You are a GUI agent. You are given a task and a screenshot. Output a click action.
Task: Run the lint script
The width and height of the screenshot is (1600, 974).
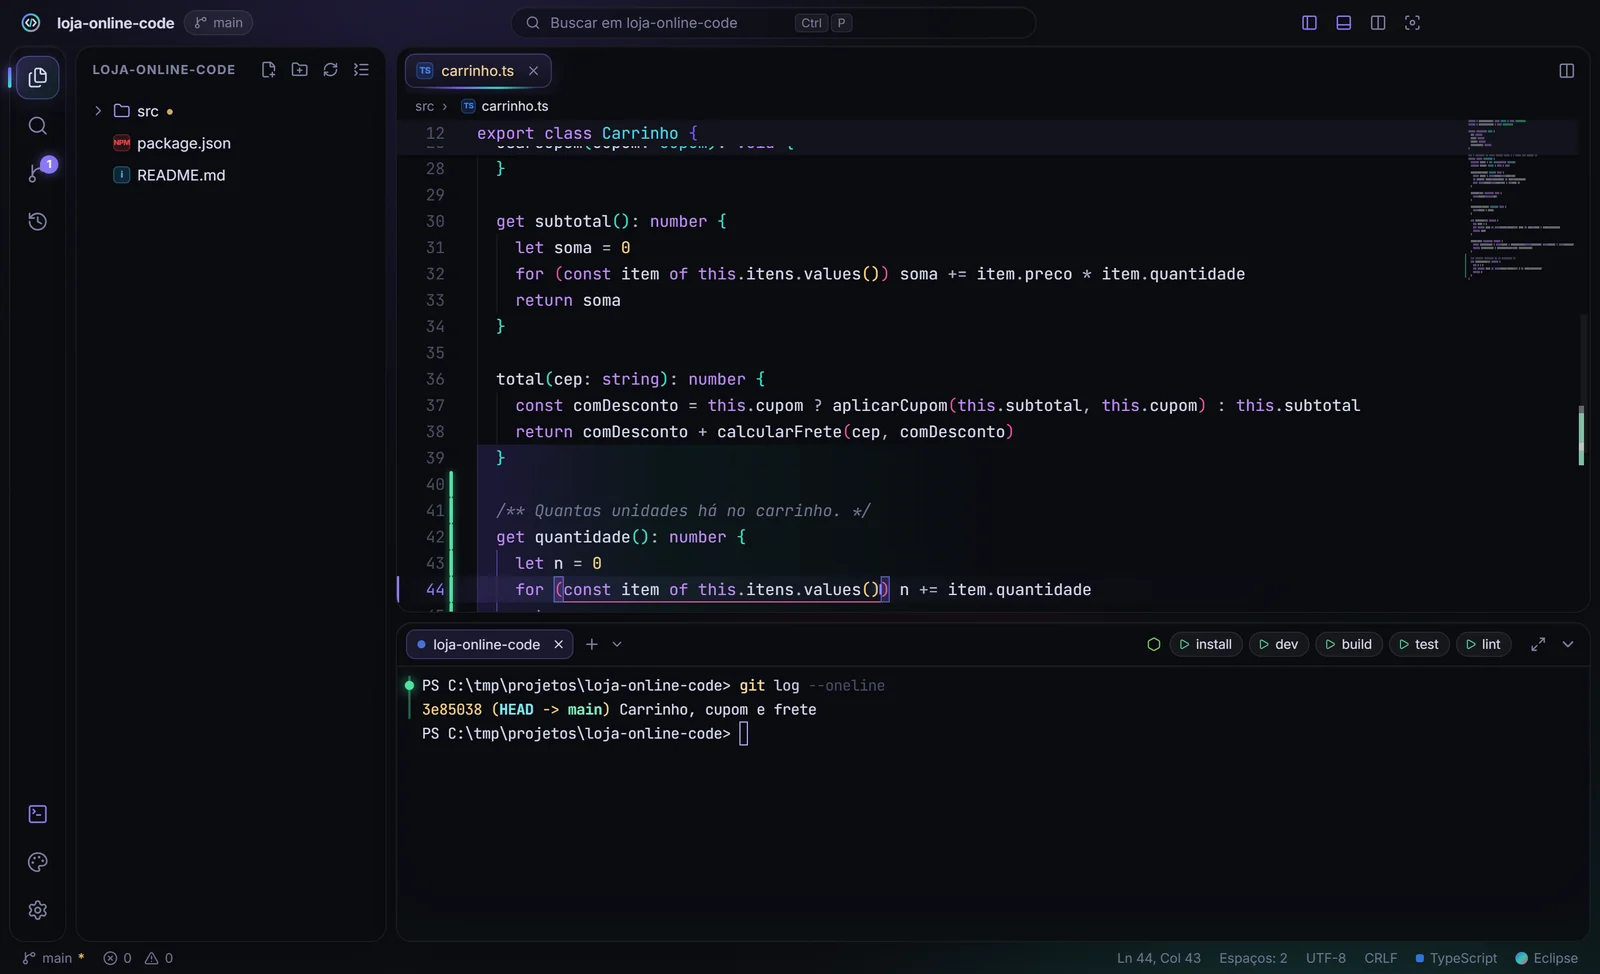tap(1484, 644)
